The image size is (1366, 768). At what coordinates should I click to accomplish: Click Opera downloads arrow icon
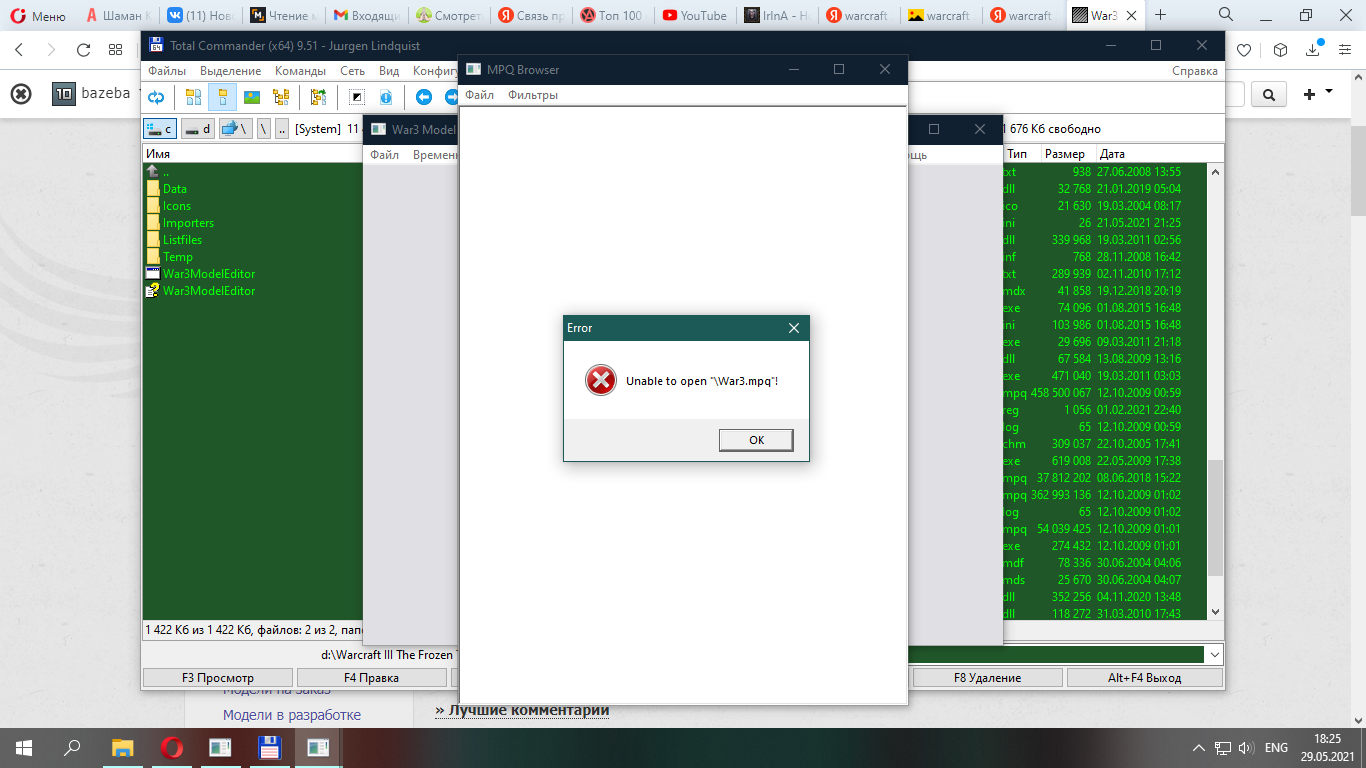coord(1313,50)
